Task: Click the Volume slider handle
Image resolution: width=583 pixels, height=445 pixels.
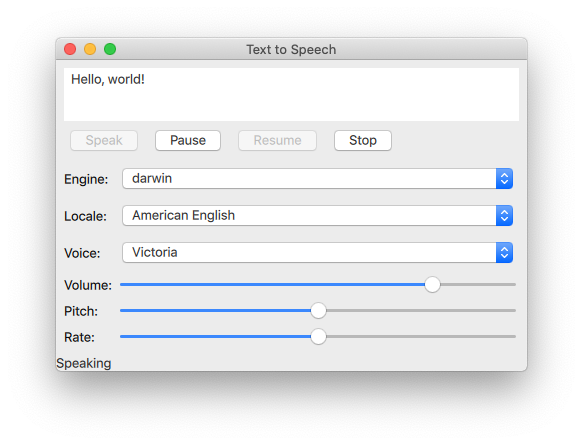Action: (x=432, y=285)
